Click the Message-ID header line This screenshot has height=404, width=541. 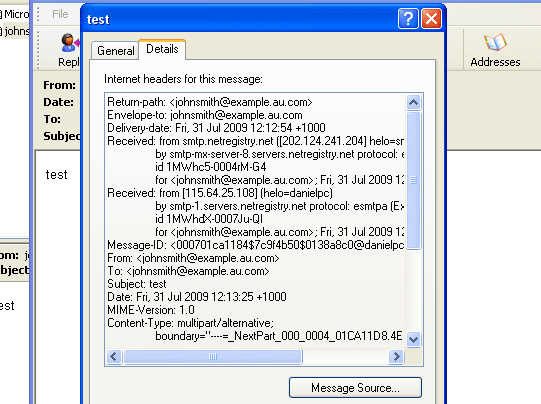pyautogui.click(x=256, y=245)
